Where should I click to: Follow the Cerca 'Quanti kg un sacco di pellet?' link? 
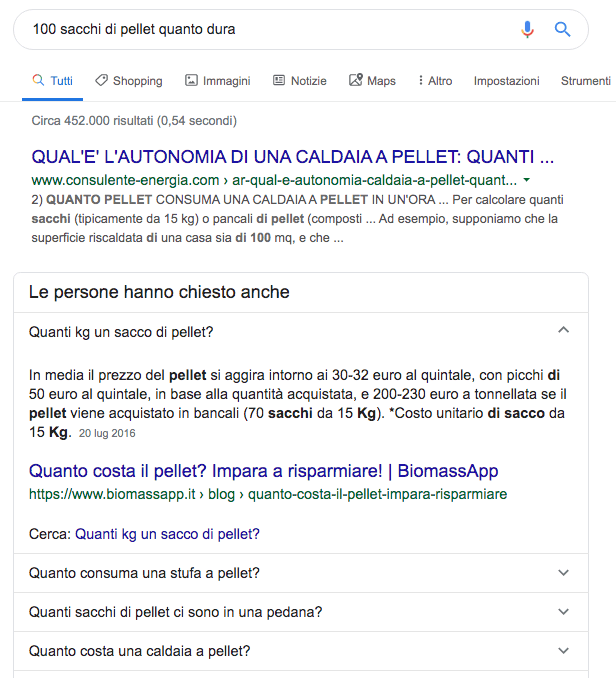[x=167, y=534]
